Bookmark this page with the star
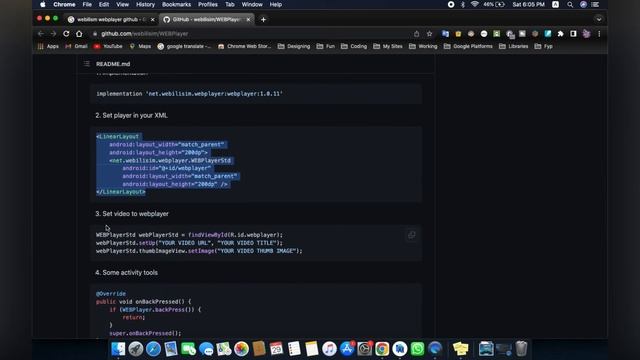 point(429,34)
